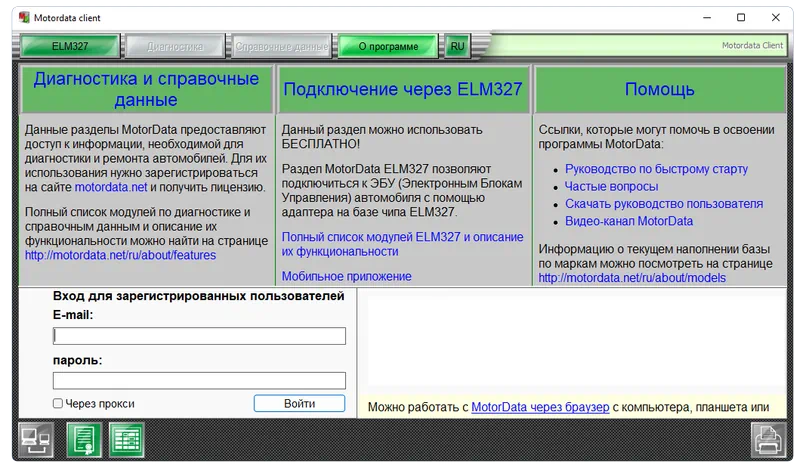Image resolution: width=800 pixels, height=471 pixels.
Task: Open the О программе tab
Action: click(388, 46)
